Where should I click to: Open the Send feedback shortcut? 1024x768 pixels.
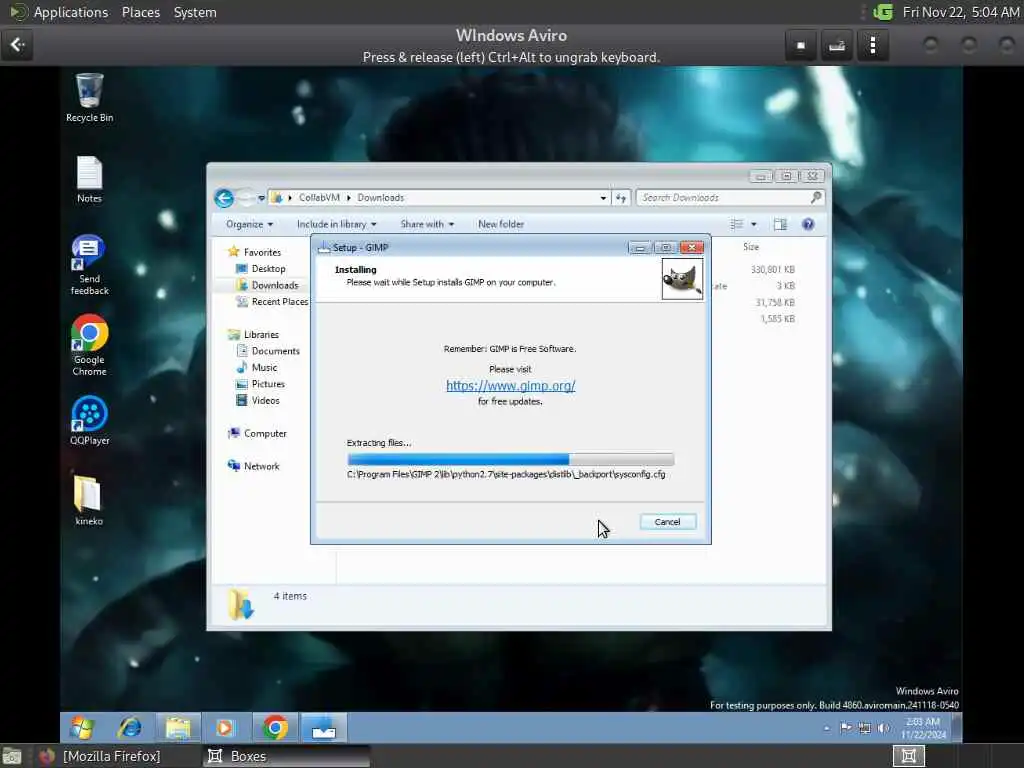pos(89,264)
